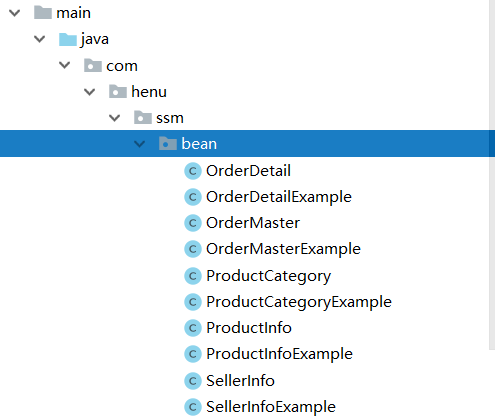Click the class icon beside OrderDetail
The width and height of the screenshot is (495, 420).
click(193, 171)
